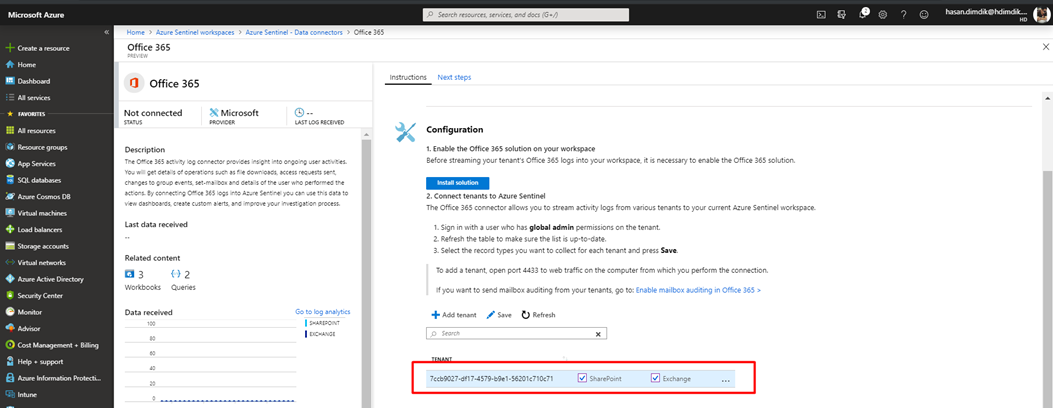
Task: Switch to the Next steps tab
Action: tap(455, 77)
